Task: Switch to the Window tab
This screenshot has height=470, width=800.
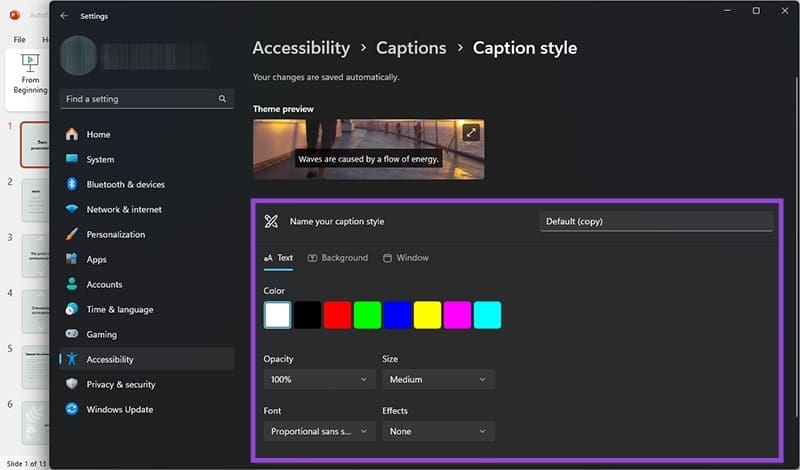Action: 406,258
